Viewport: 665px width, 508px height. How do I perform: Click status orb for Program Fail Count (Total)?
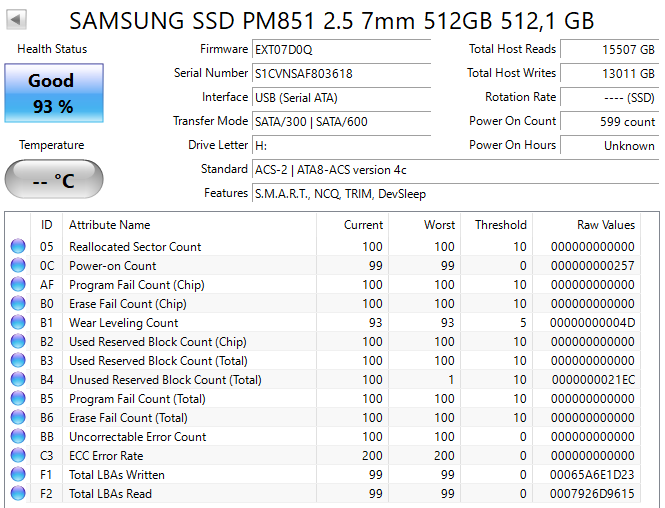coord(18,399)
